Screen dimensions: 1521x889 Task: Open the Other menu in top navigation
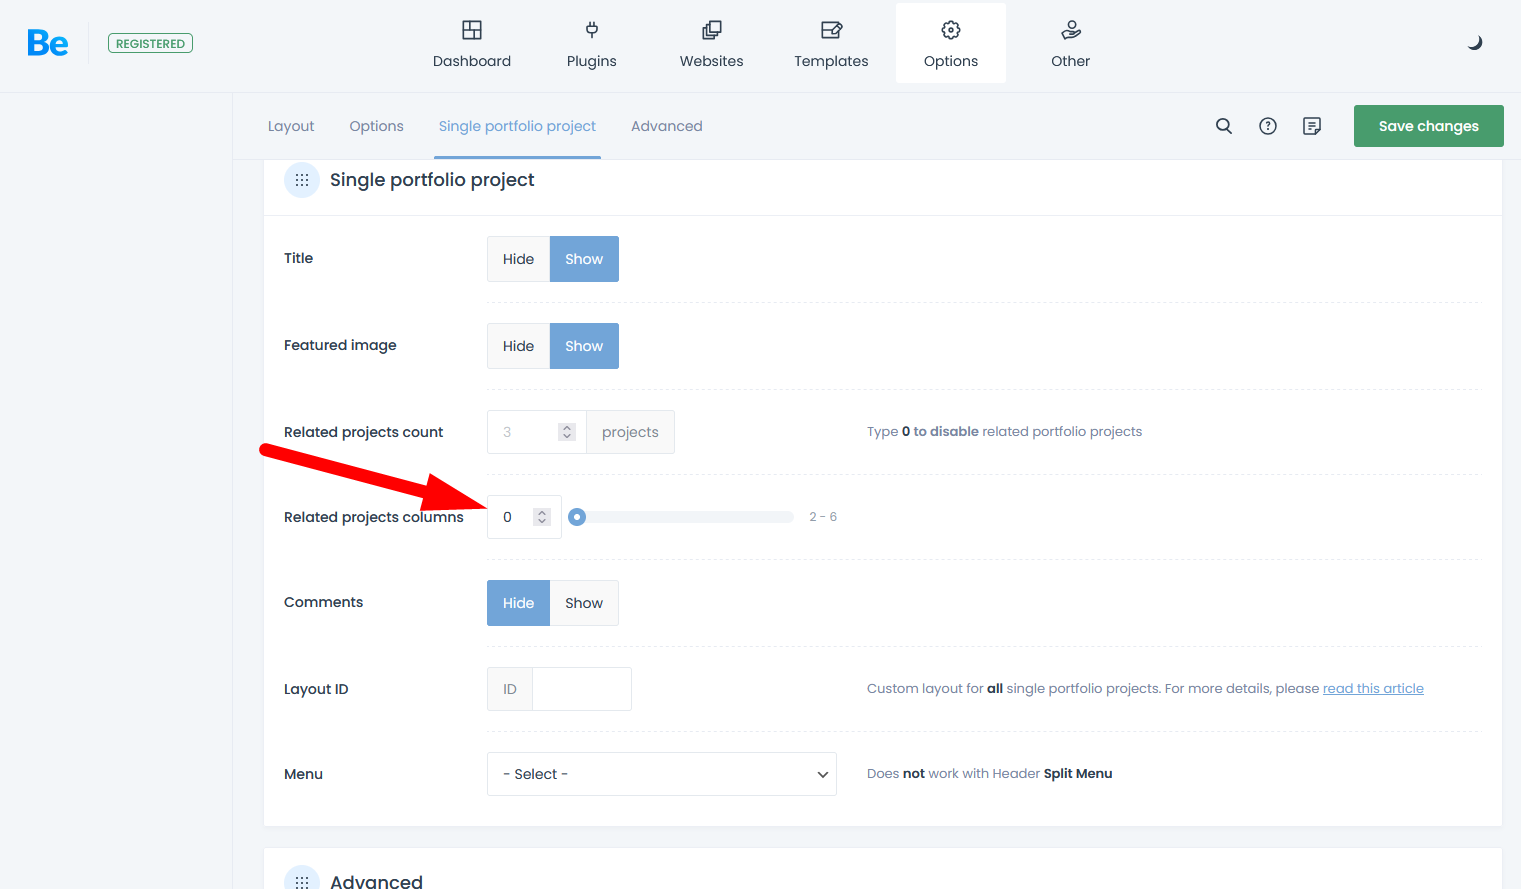click(x=1070, y=44)
